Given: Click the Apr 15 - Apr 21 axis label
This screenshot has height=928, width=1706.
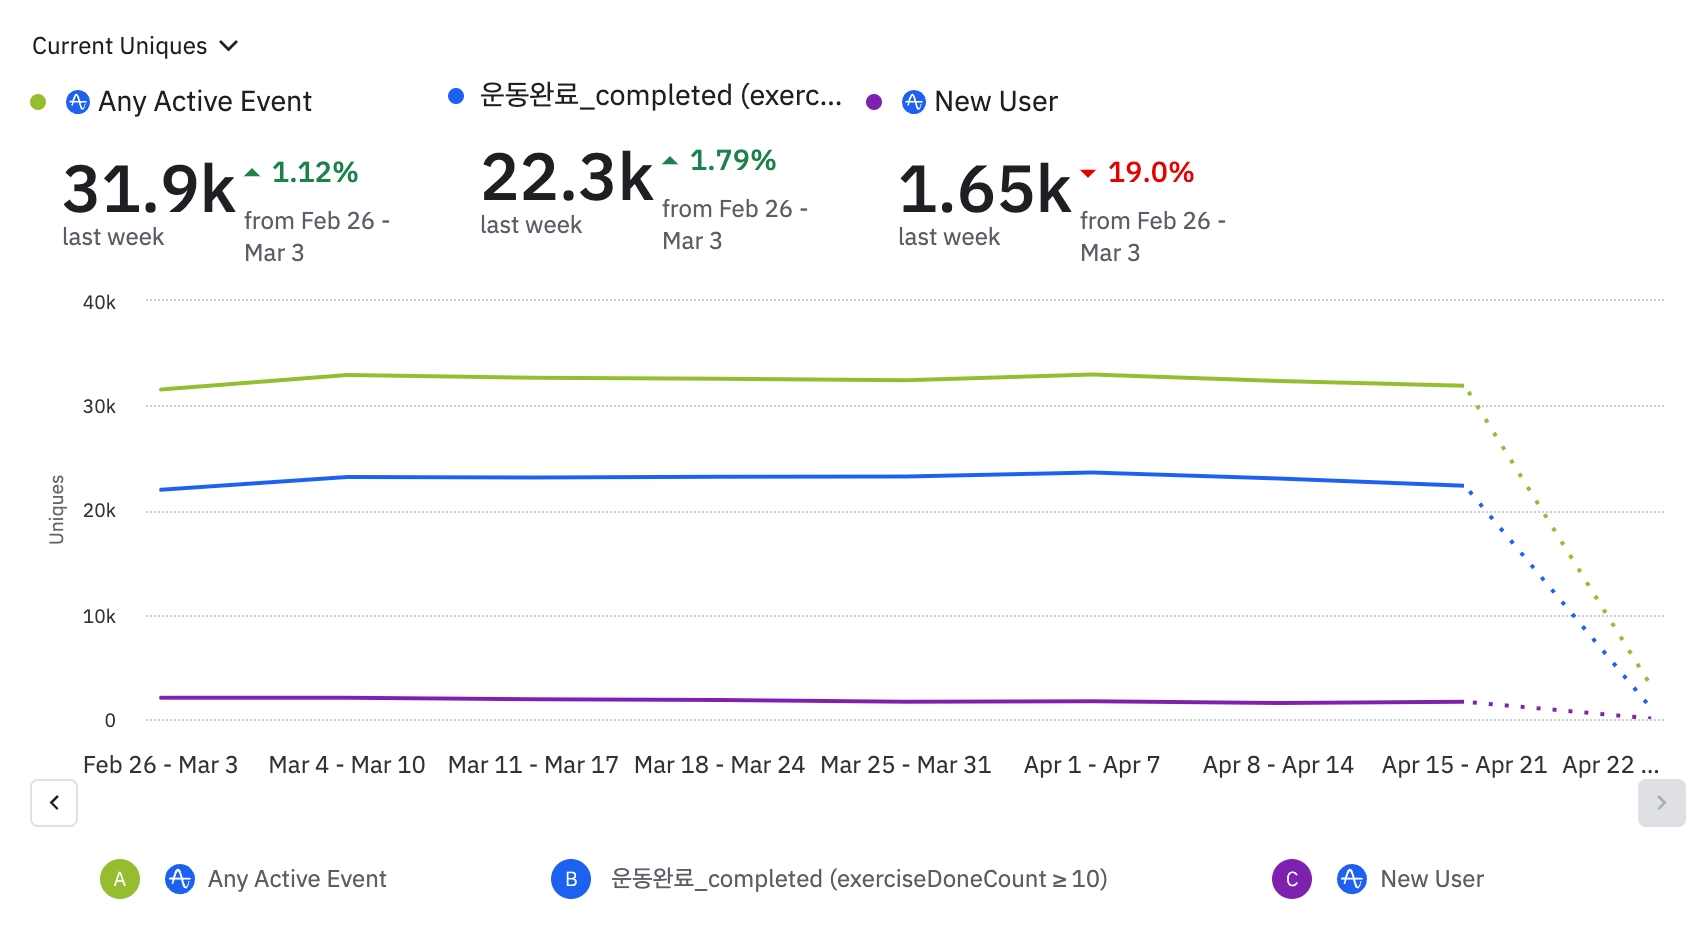Looking at the screenshot, I should [x=1464, y=765].
